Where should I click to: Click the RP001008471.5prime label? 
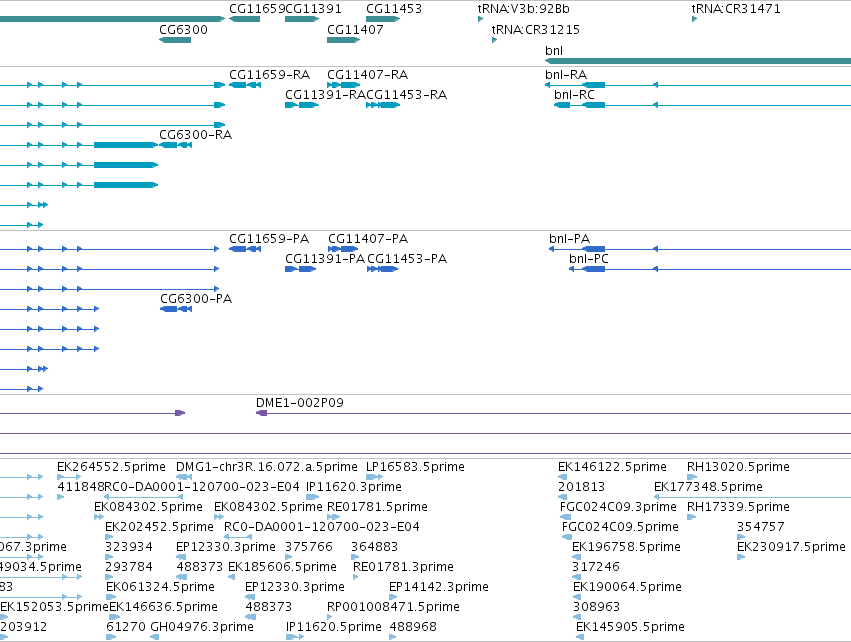[393, 607]
